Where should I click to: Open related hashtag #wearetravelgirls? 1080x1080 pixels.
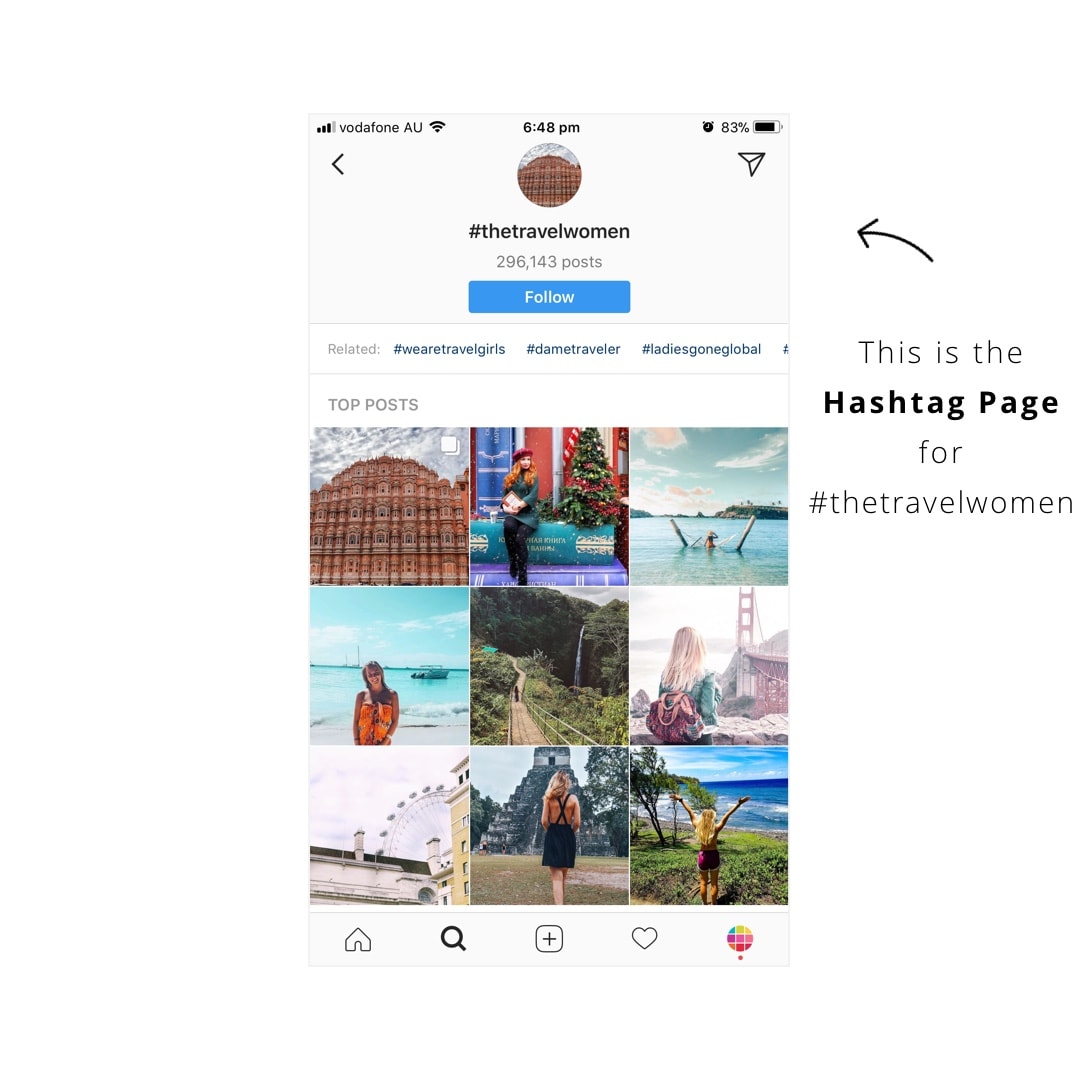click(449, 349)
